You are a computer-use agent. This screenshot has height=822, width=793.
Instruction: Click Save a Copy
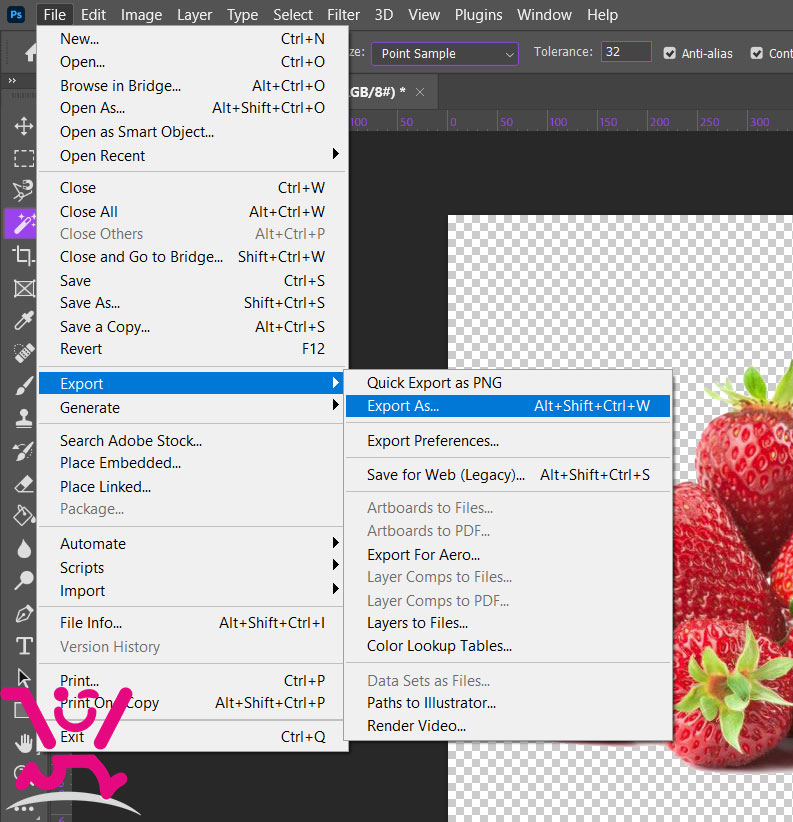[192, 327]
